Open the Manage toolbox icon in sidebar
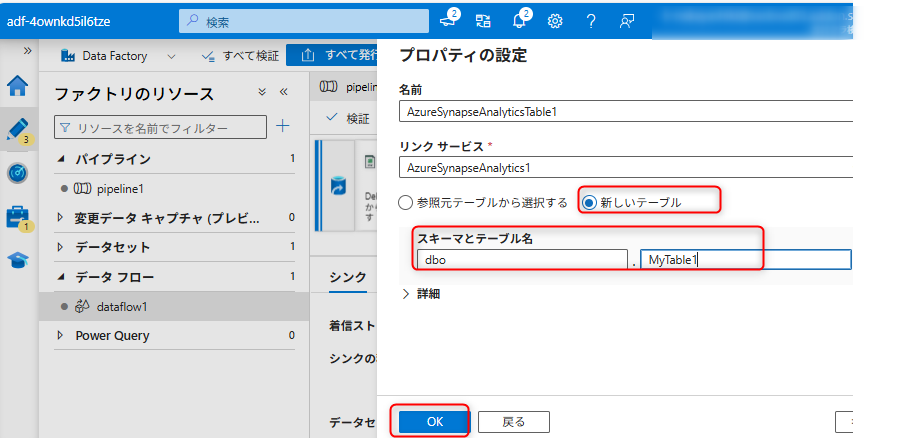 19,217
